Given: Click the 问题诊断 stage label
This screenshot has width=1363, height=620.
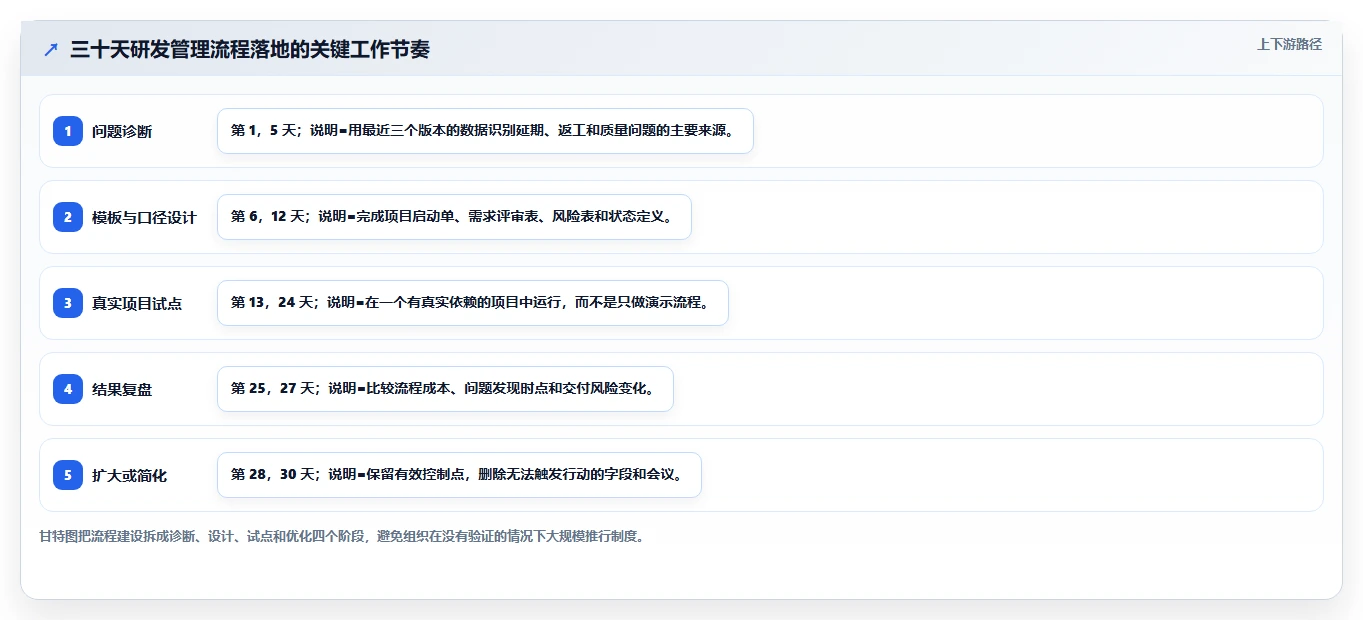Looking at the screenshot, I should tap(122, 132).
